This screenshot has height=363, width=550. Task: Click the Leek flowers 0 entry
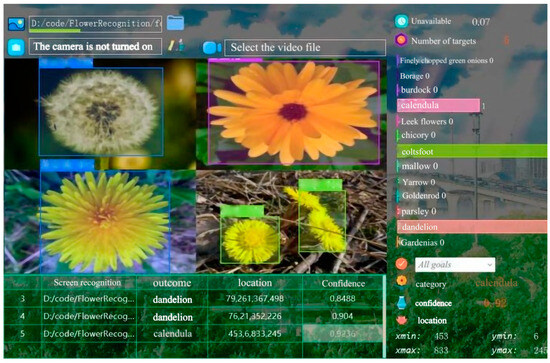(427, 122)
